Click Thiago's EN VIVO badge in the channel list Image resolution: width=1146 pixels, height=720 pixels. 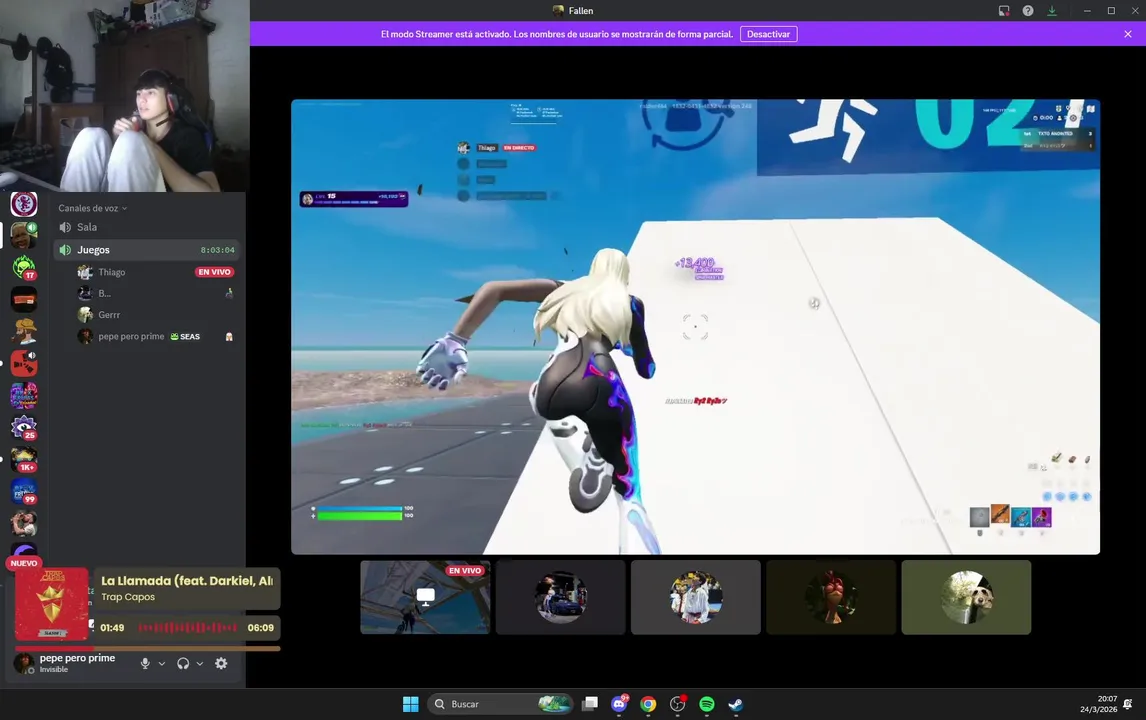(214, 272)
